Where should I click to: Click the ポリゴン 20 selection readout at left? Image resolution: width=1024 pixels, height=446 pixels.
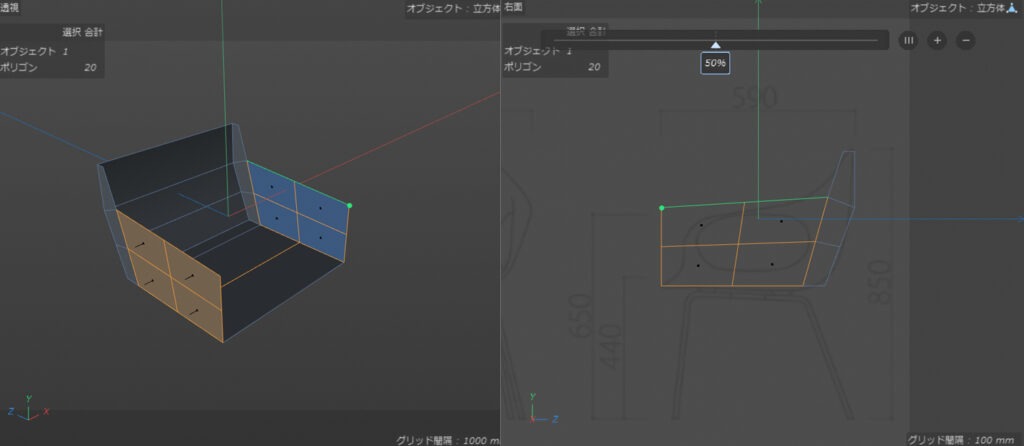[50, 67]
